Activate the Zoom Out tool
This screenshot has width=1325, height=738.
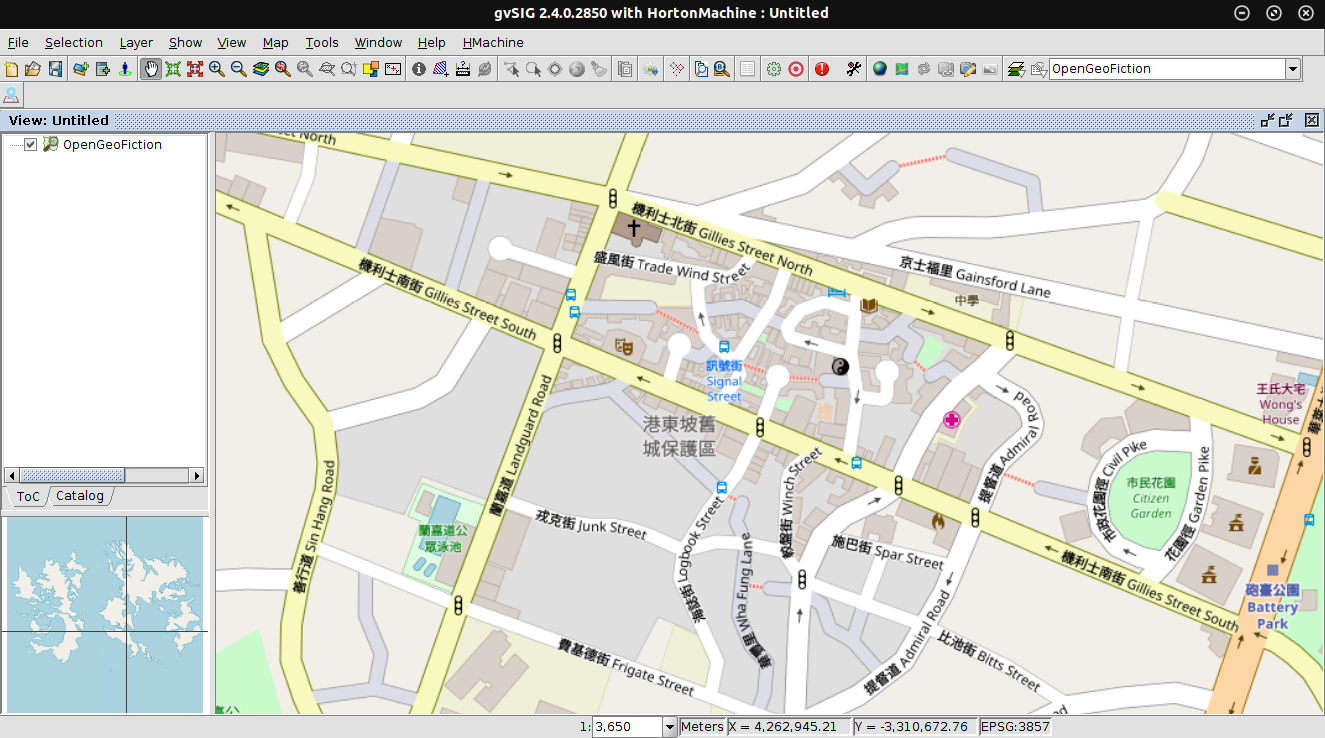[x=238, y=69]
